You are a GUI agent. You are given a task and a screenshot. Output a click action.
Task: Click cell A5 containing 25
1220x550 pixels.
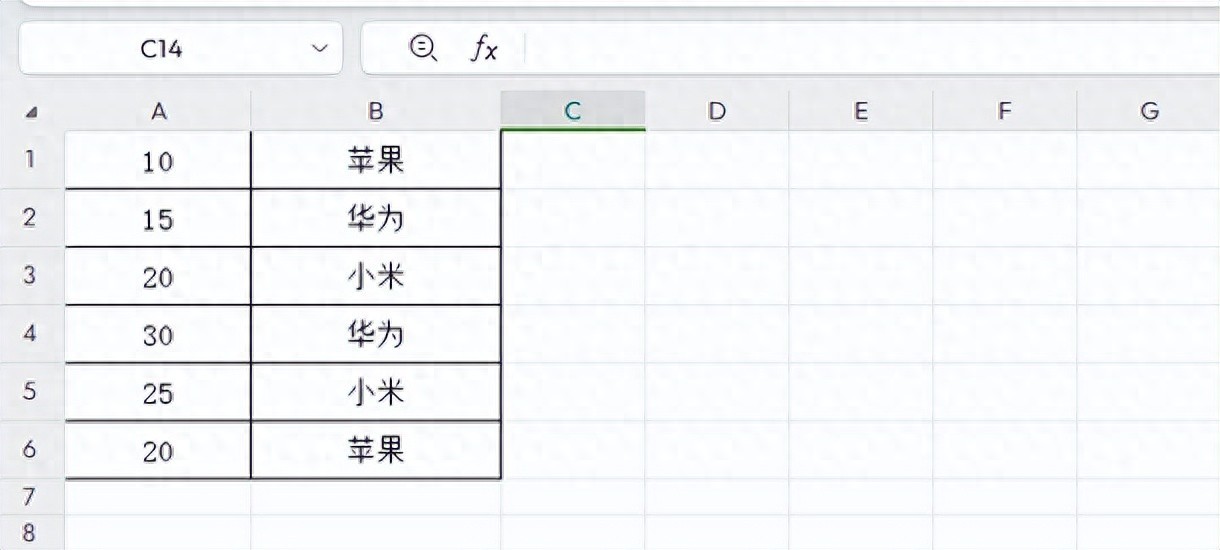click(158, 392)
